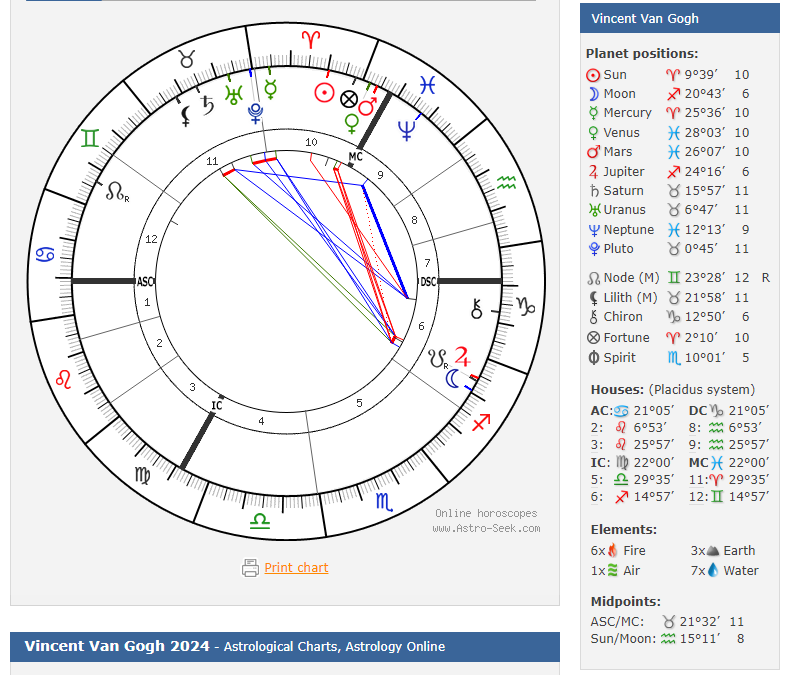Screen dimensions: 793x675
Task: Click the Scorpio sign on the zodiac ring
Action: 384,501
